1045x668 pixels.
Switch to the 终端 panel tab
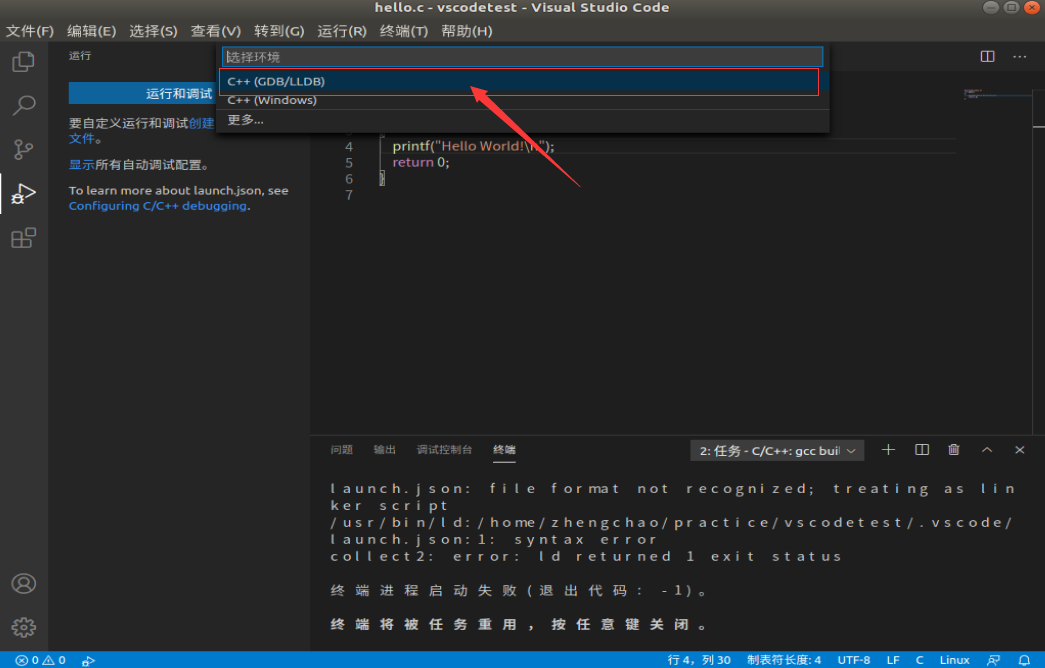(x=504, y=450)
